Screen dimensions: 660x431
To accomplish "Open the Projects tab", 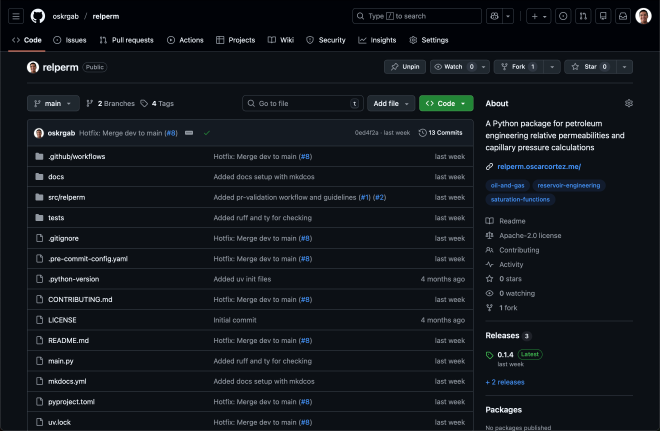I will point(236,40).
